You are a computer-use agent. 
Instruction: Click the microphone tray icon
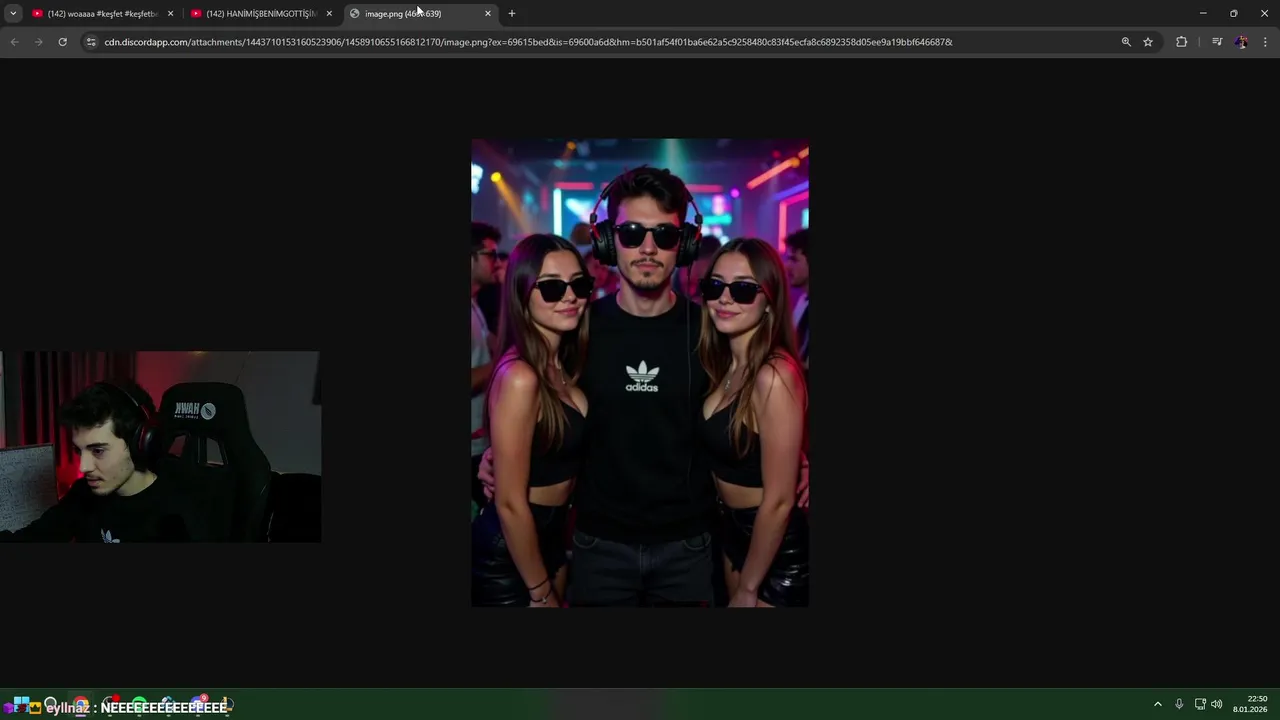pos(1179,704)
